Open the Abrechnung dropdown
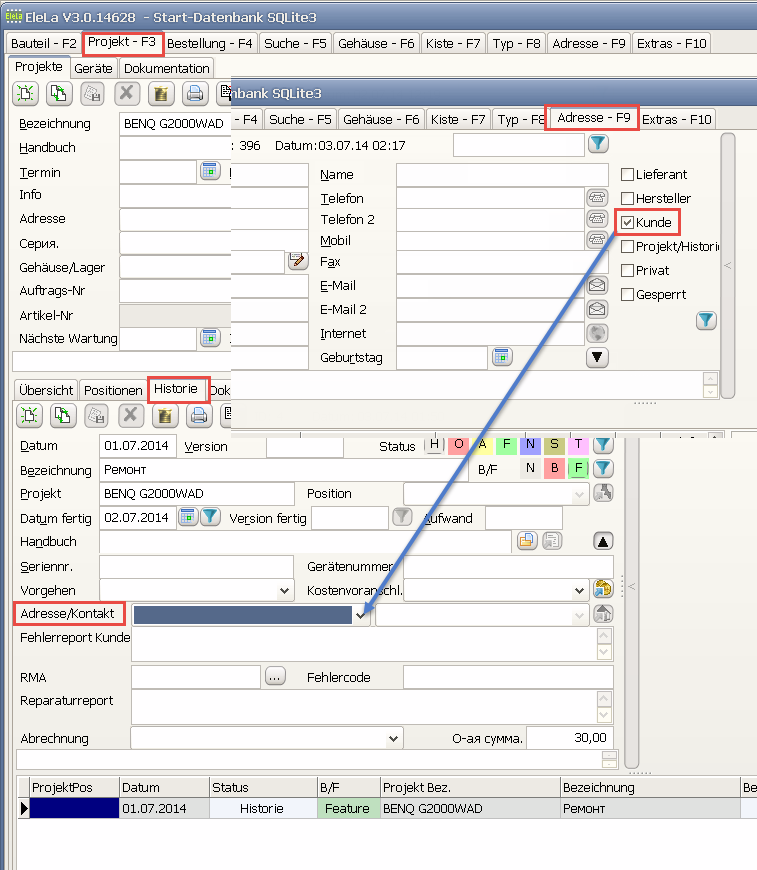Image resolution: width=757 pixels, height=870 pixels. tap(393, 738)
